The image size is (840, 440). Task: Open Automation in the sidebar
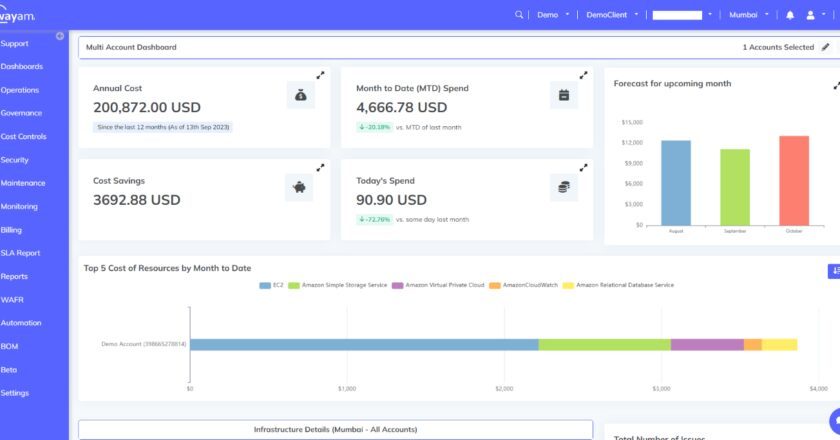click(21, 323)
